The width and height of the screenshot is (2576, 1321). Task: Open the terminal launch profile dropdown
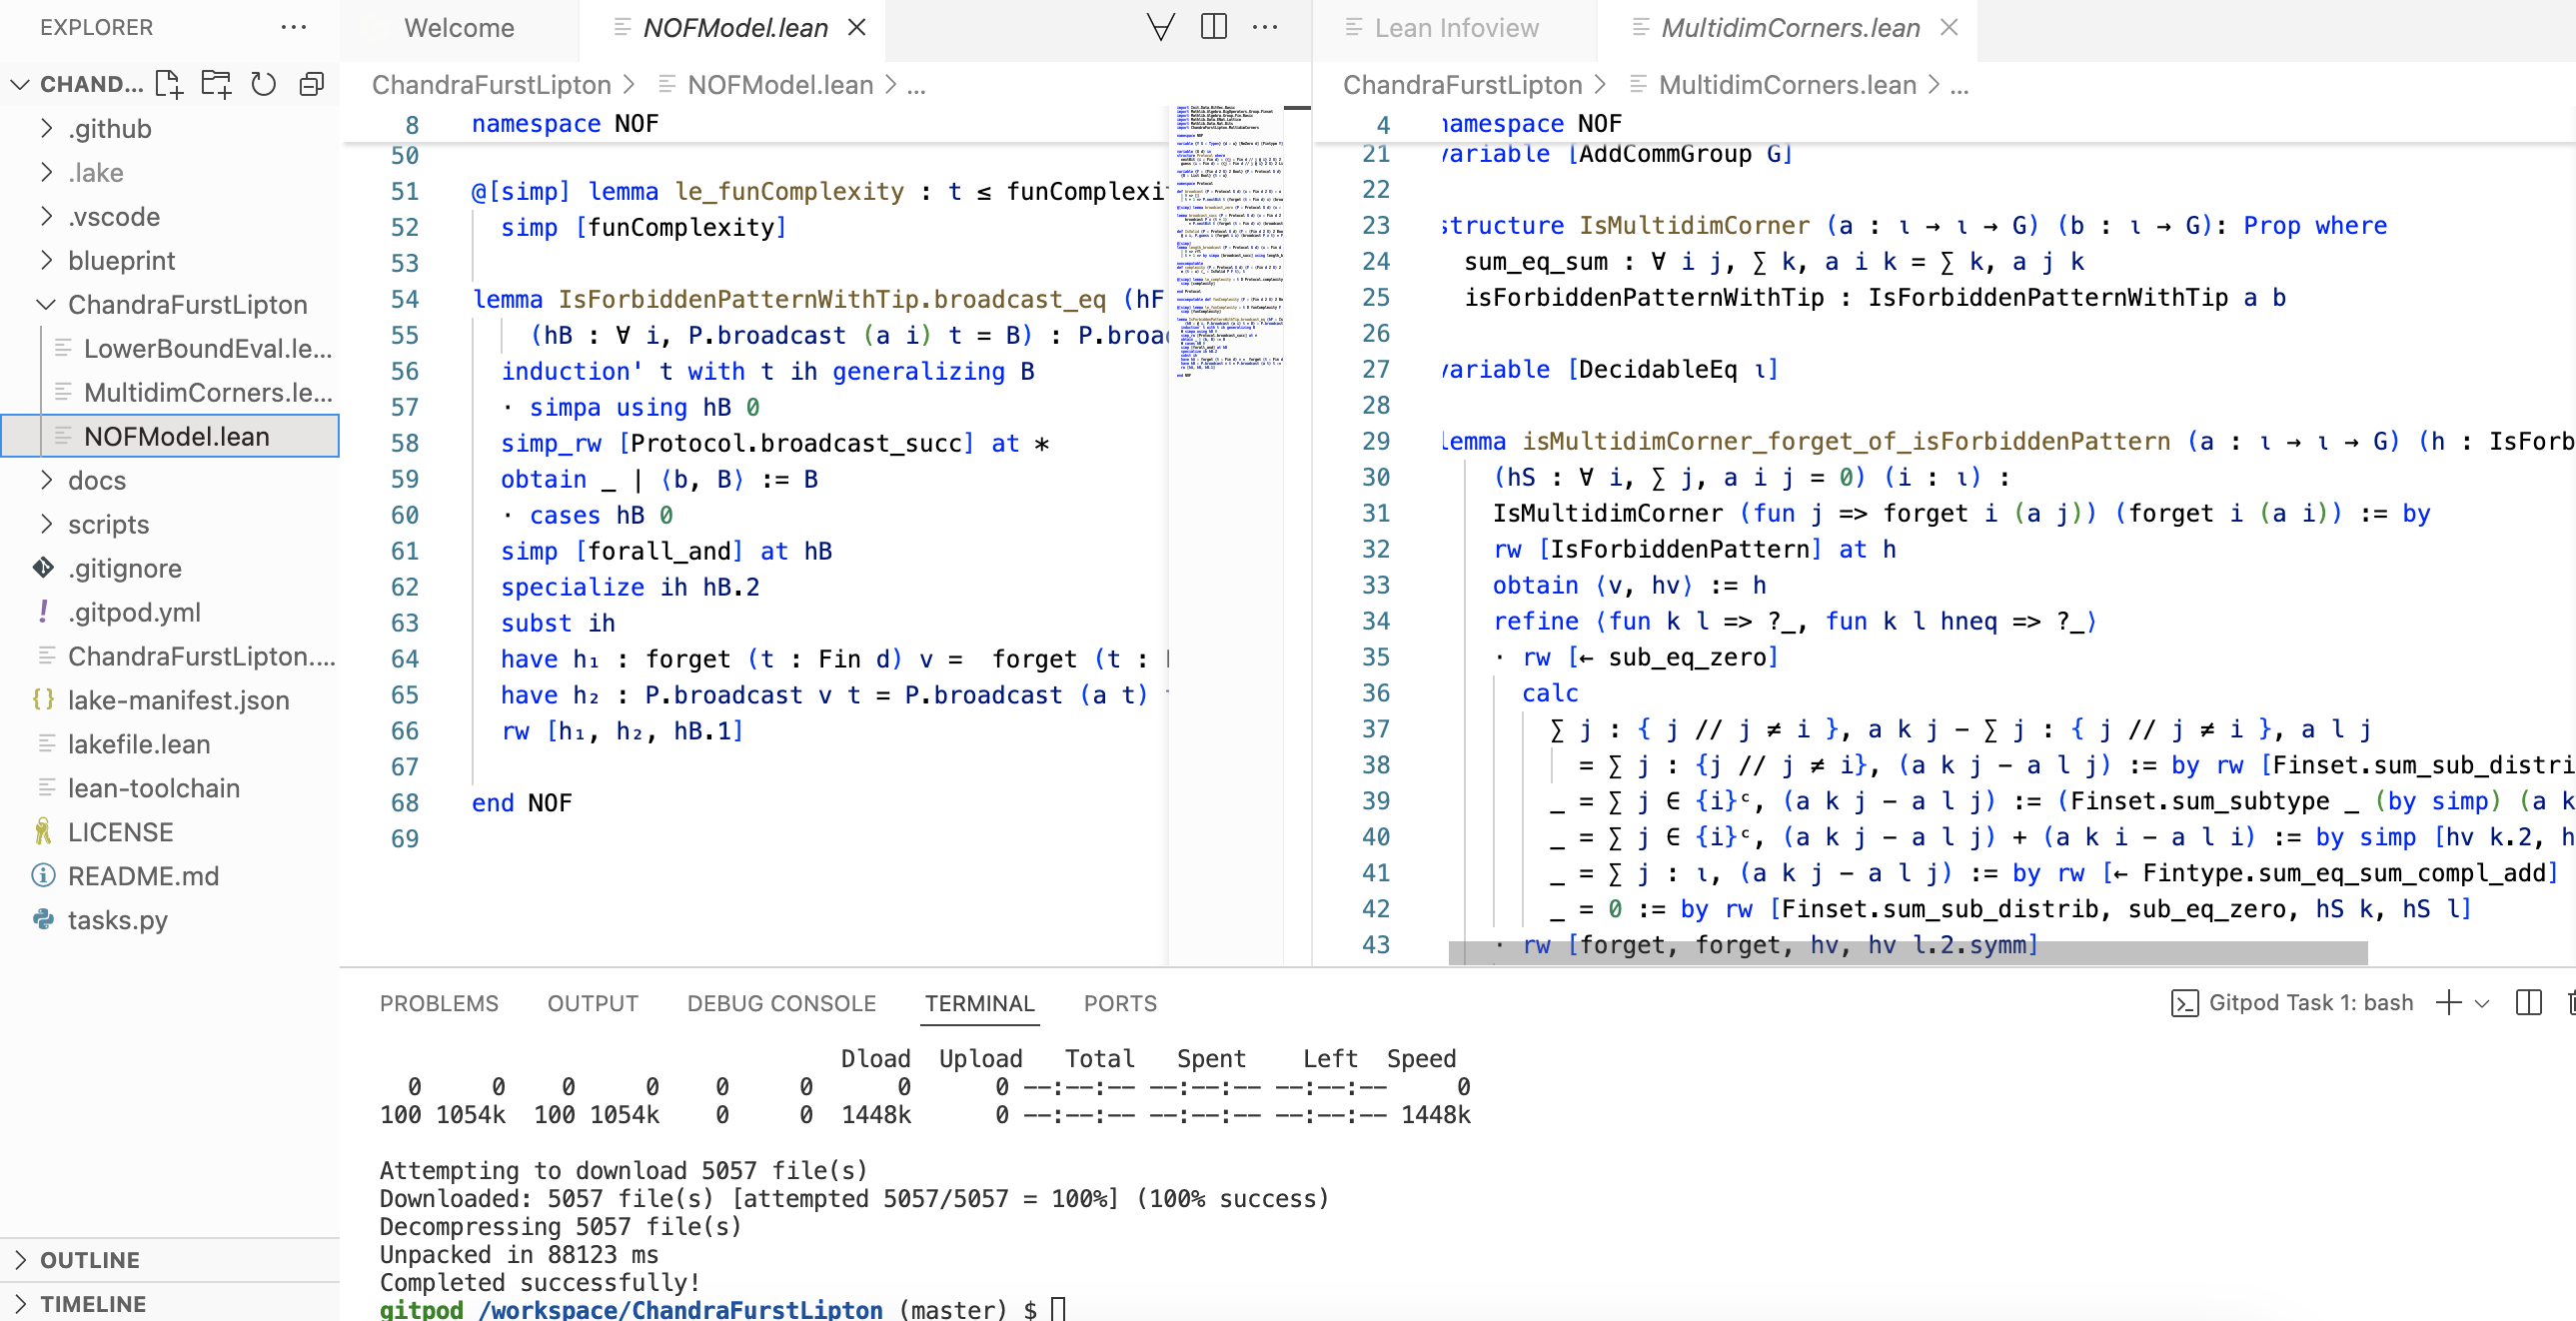2482,1003
